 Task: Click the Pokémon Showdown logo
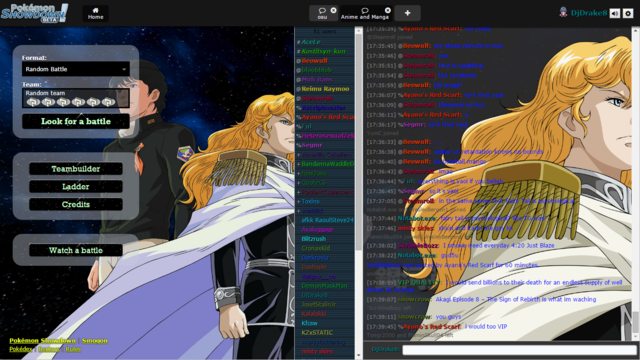[34, 13]
